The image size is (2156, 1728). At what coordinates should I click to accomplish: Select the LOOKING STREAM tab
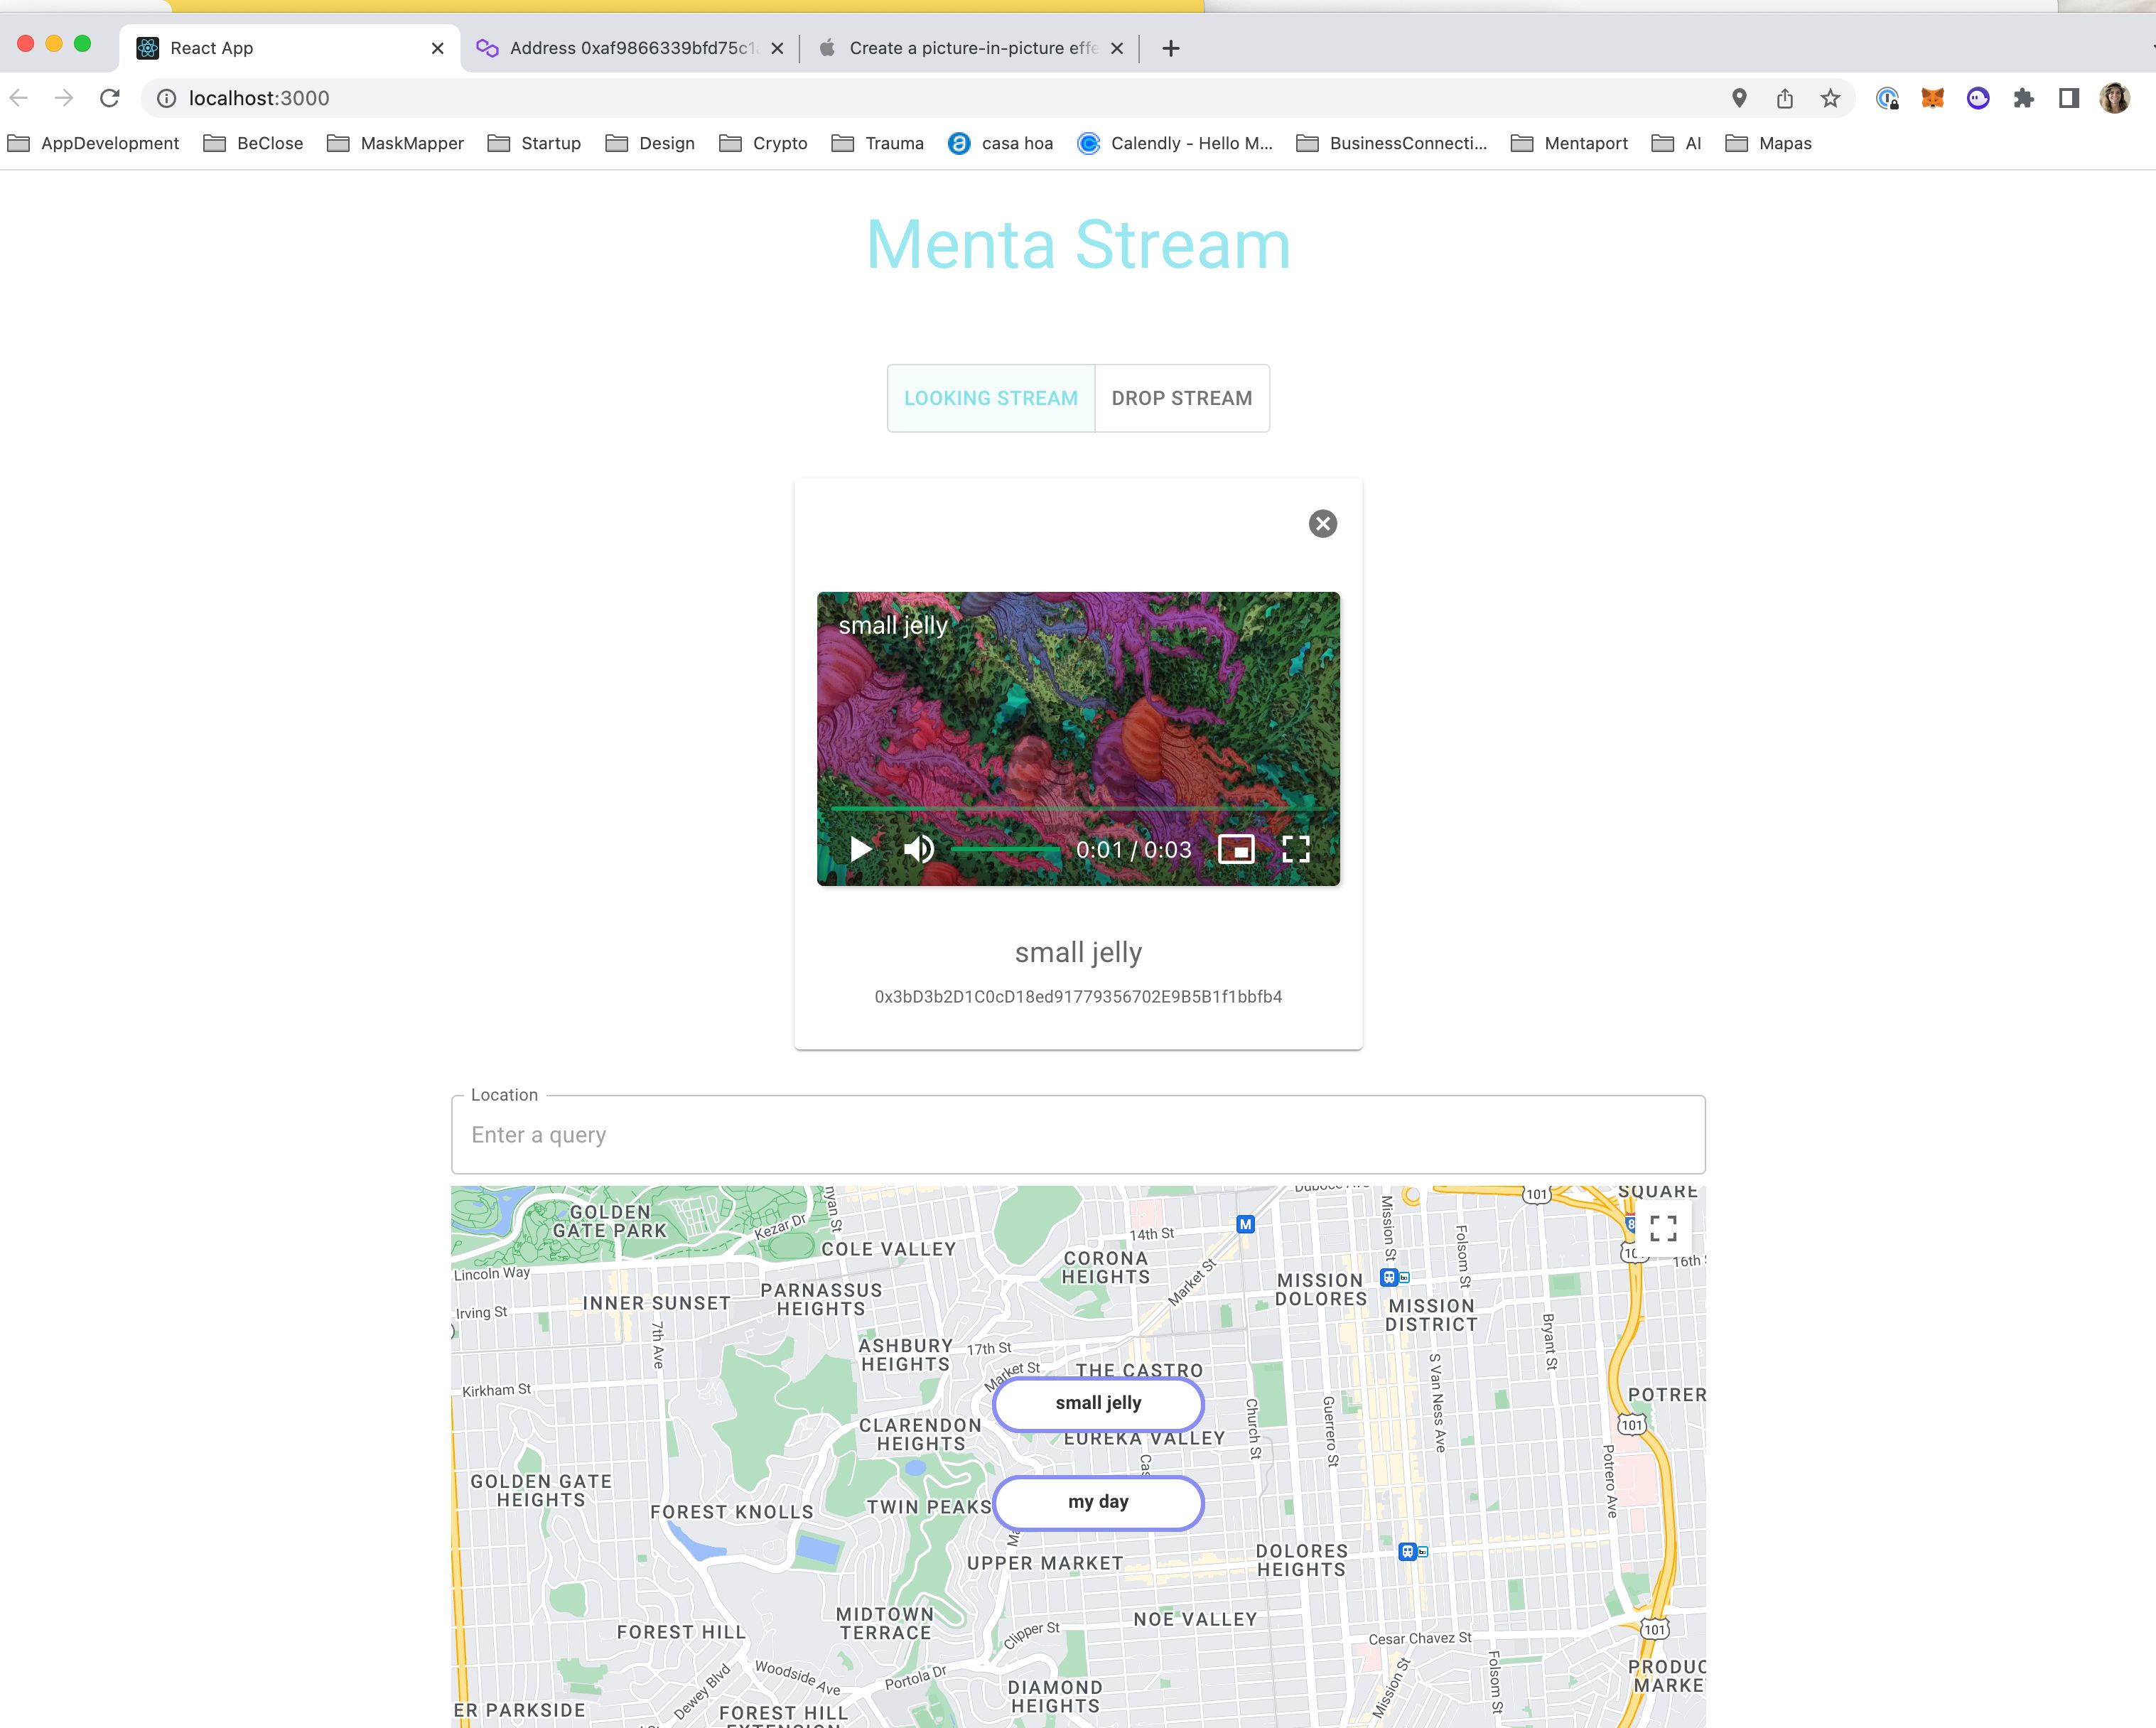991,396
